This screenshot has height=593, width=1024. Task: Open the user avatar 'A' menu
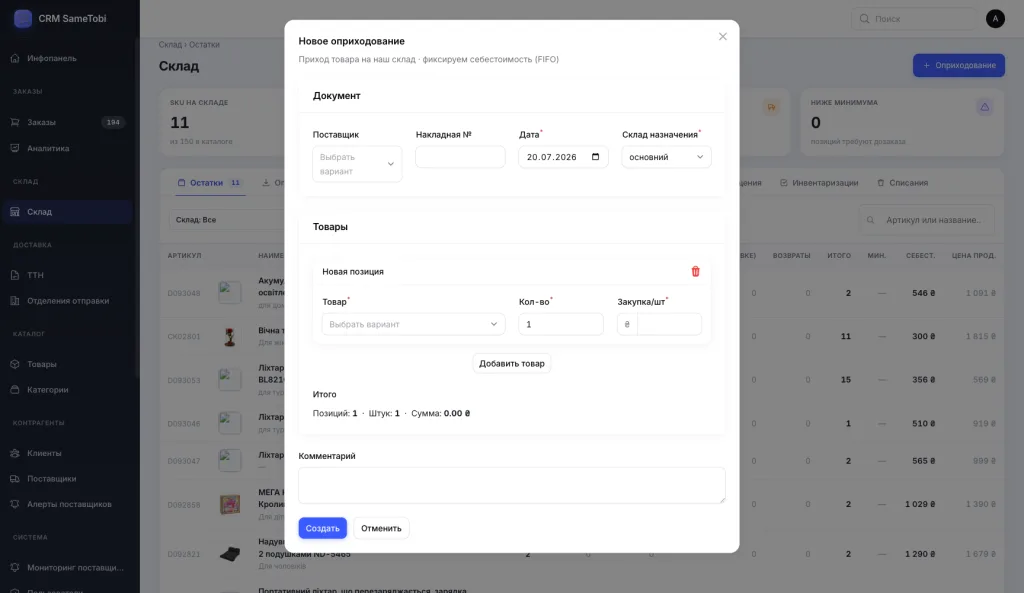click(995, 19)
